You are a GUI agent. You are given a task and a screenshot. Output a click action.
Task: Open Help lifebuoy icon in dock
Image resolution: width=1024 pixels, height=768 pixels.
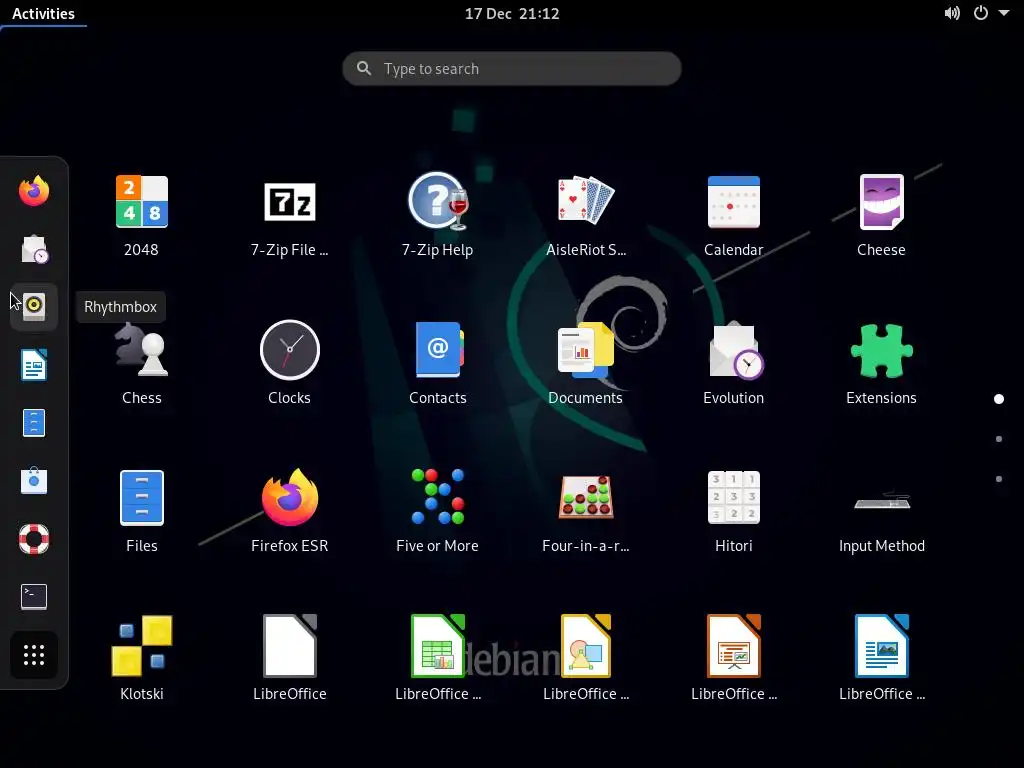point(34,539)
